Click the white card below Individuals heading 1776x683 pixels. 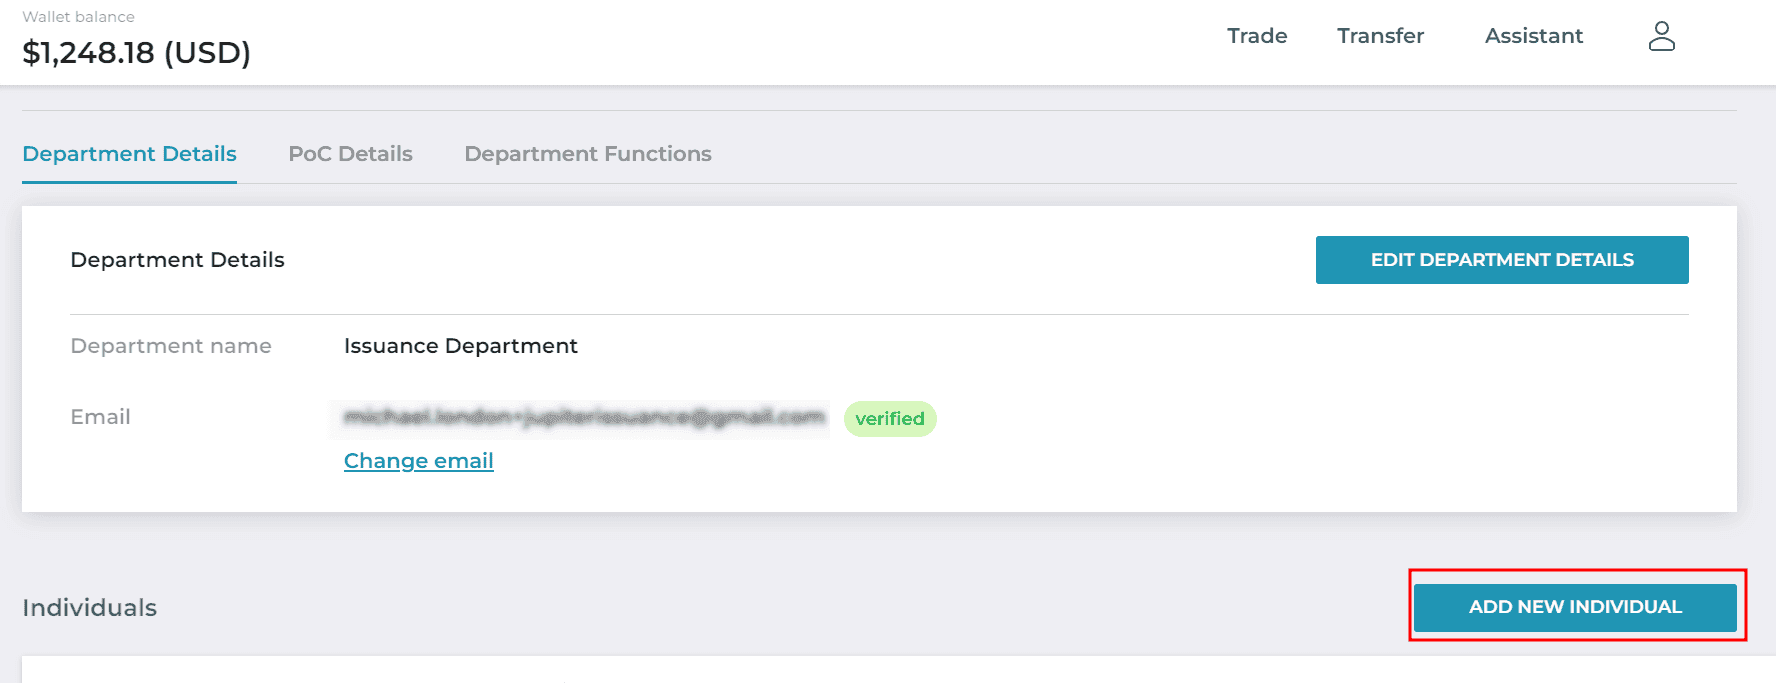coord(898,670)
